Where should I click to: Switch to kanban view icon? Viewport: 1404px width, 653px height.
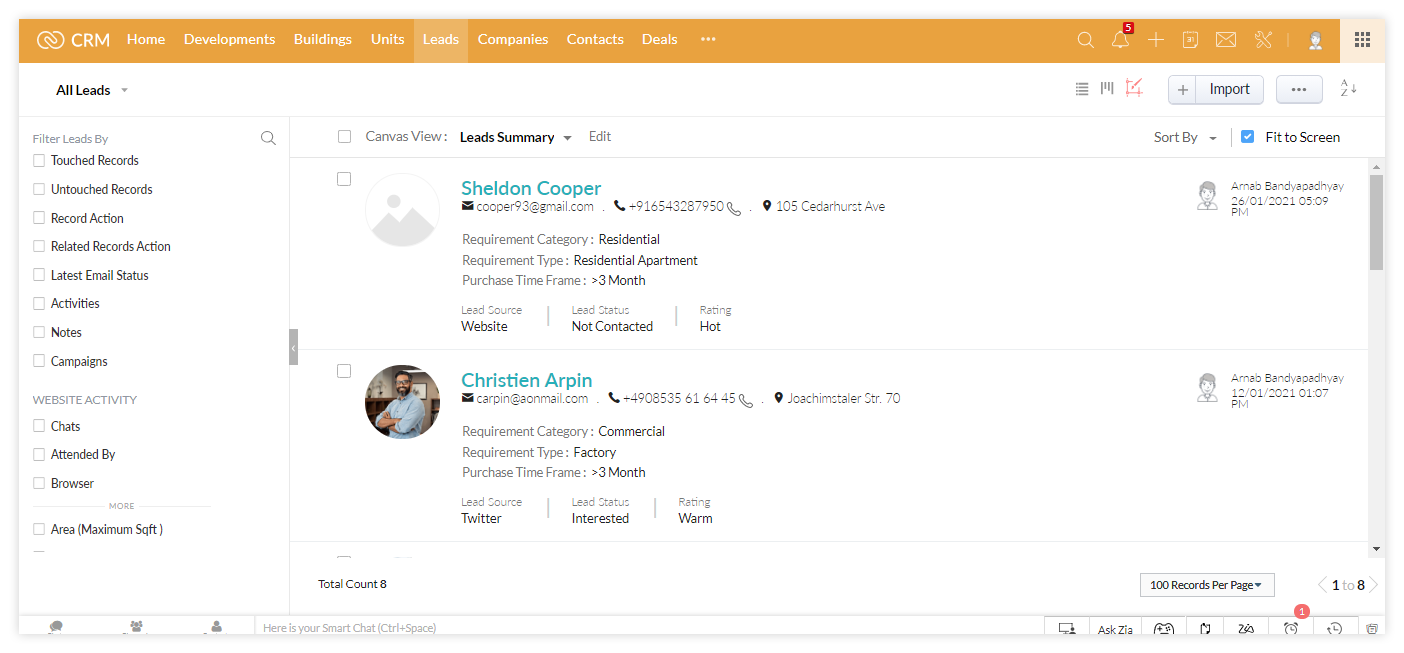[x=1107, y=88]
